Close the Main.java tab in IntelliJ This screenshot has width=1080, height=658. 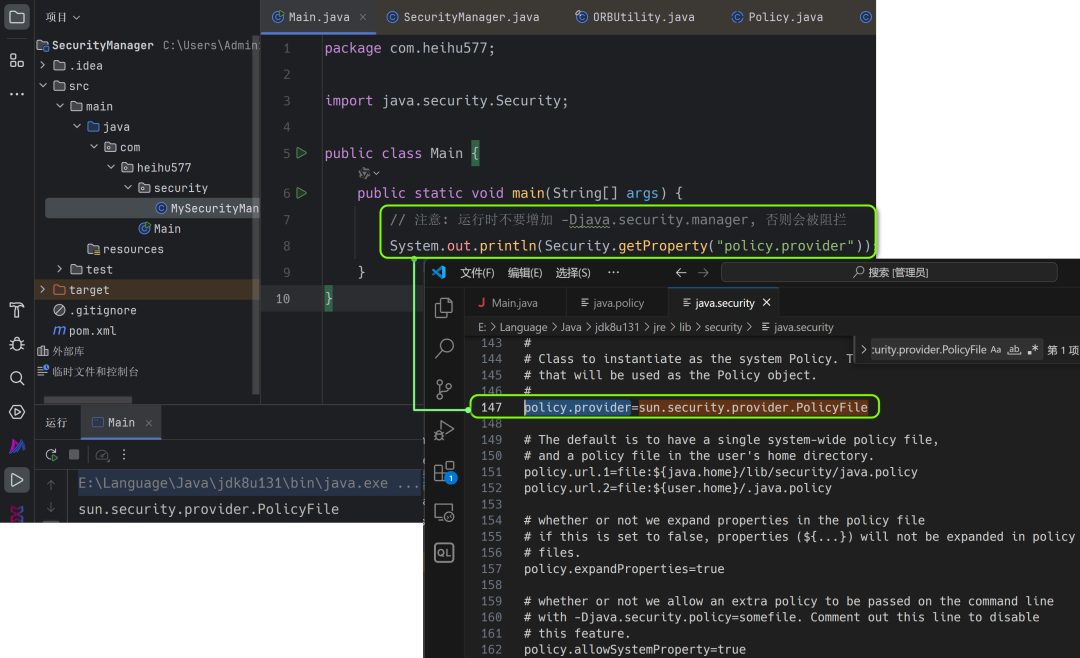363,17
